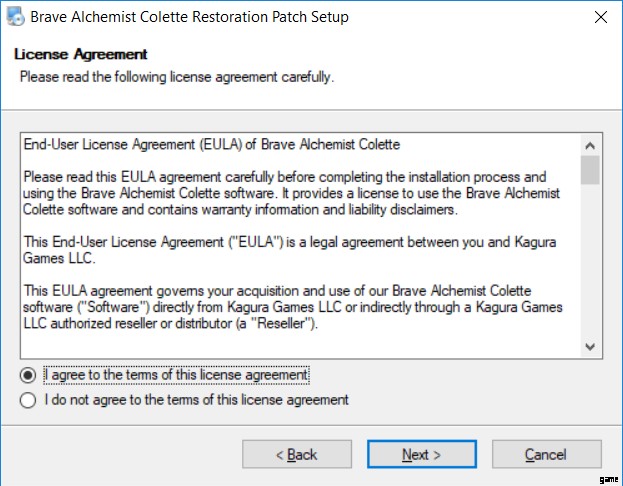Select the 'I agree' radio button

(29, 375)
